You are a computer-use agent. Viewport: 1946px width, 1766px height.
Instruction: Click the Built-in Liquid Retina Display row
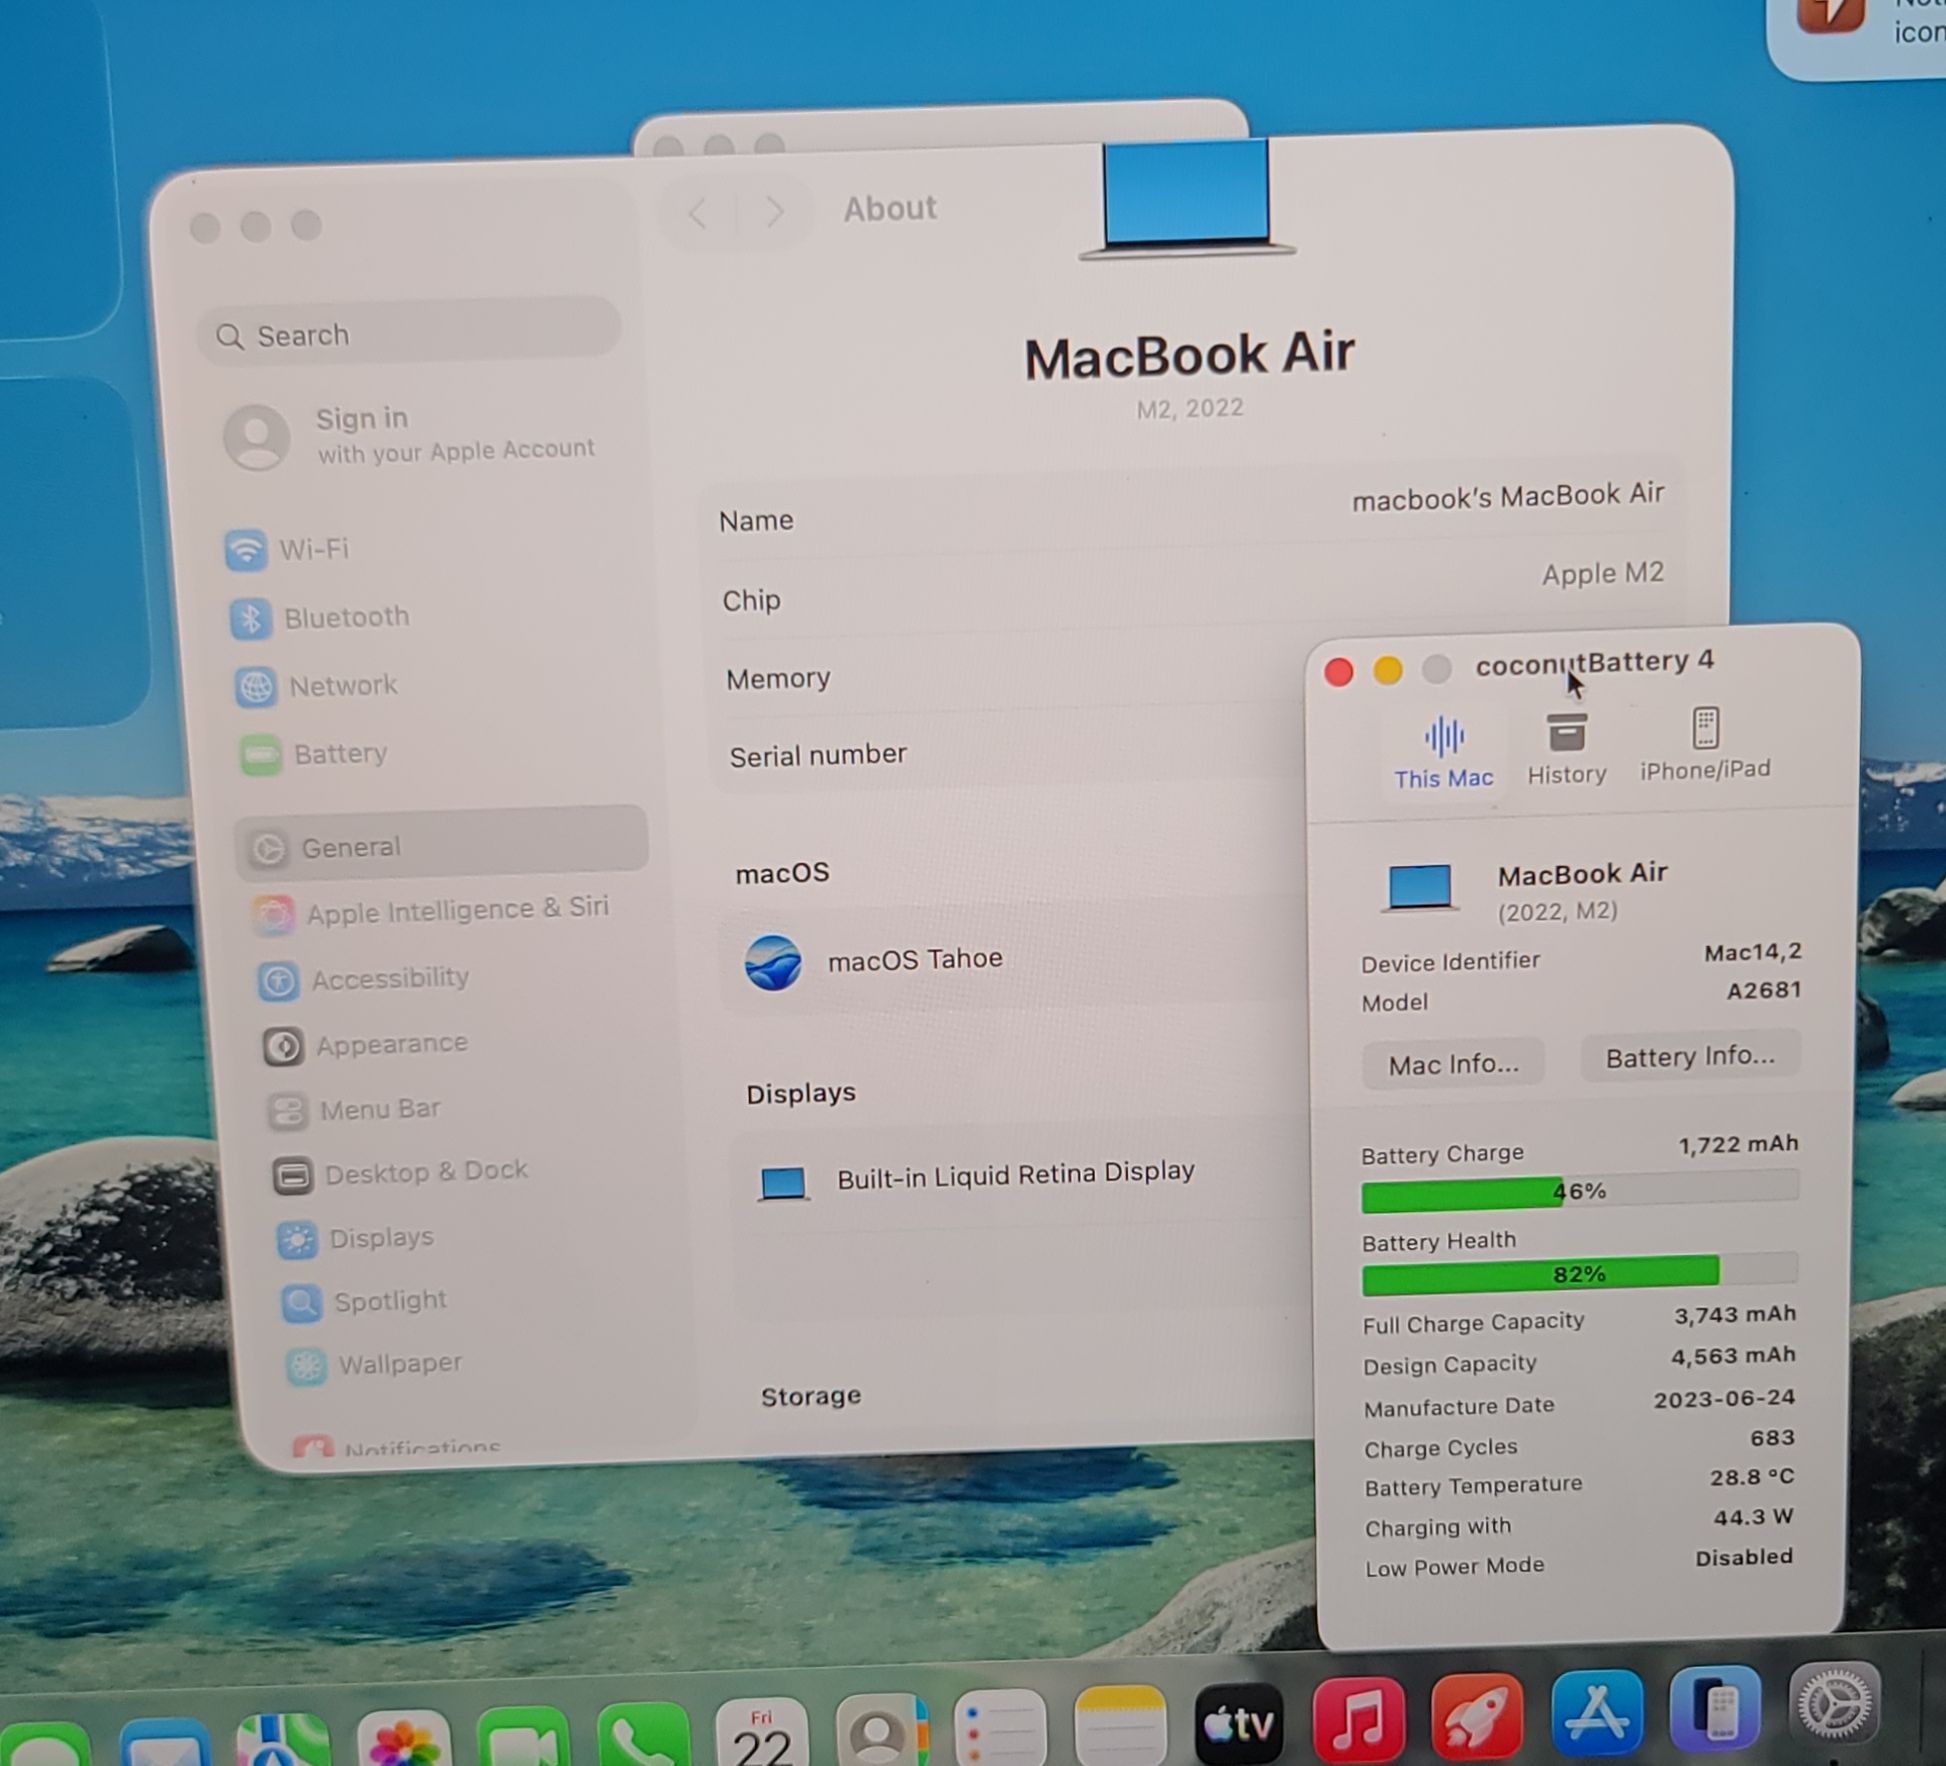click(1020, 1176)
